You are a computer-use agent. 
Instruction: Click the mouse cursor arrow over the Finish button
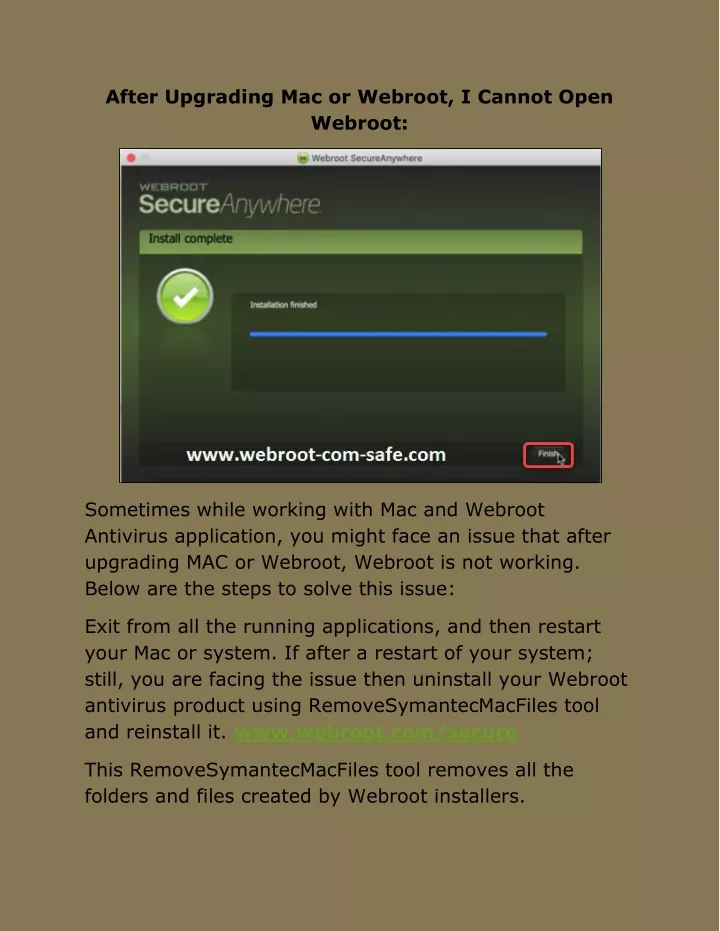click(x=561, y=458)
